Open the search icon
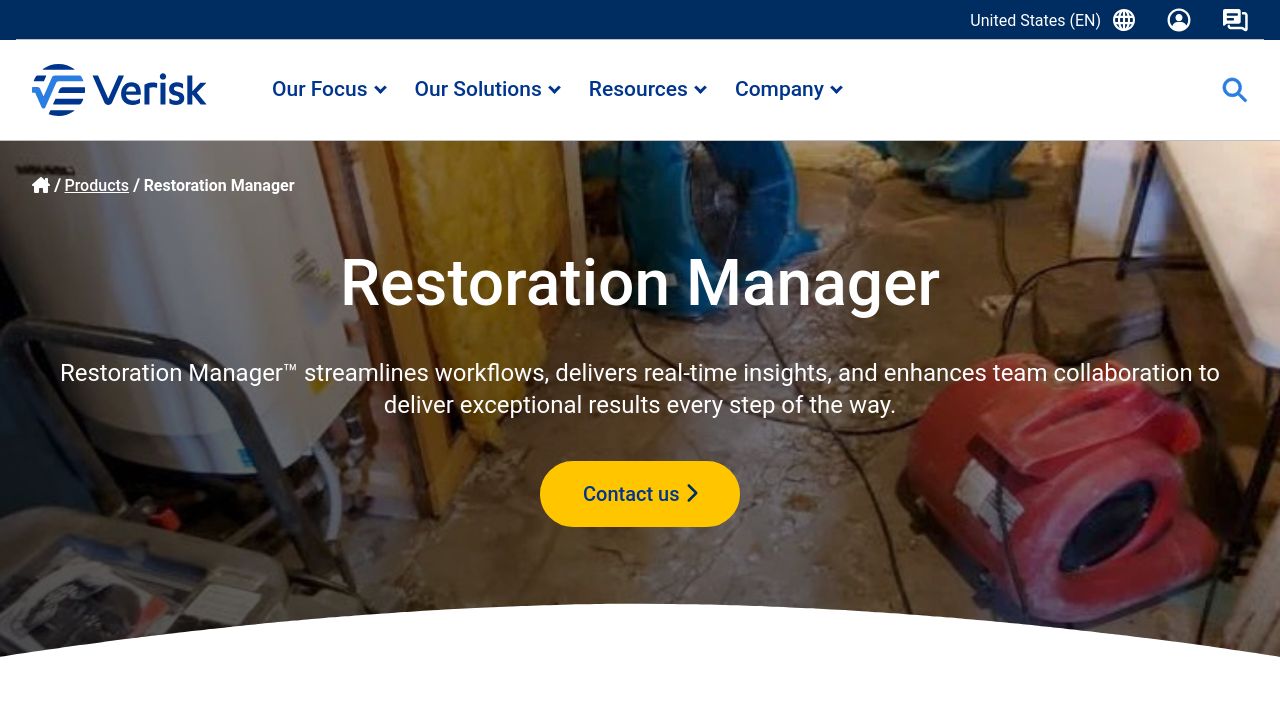The image size is (1280, 720). coord(1234,90)
